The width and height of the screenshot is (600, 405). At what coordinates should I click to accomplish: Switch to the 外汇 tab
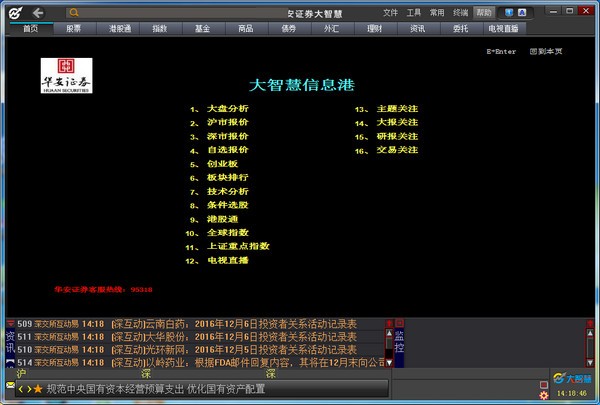332,29
